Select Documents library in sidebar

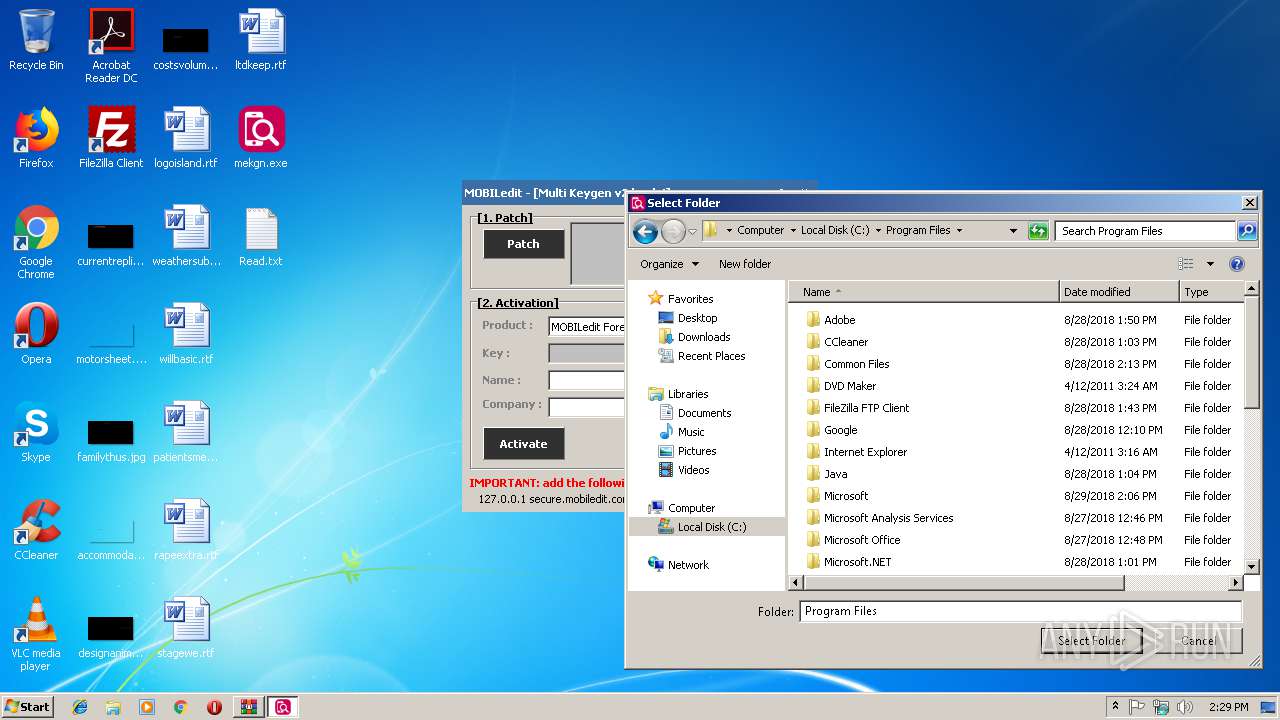pos(704,413)
